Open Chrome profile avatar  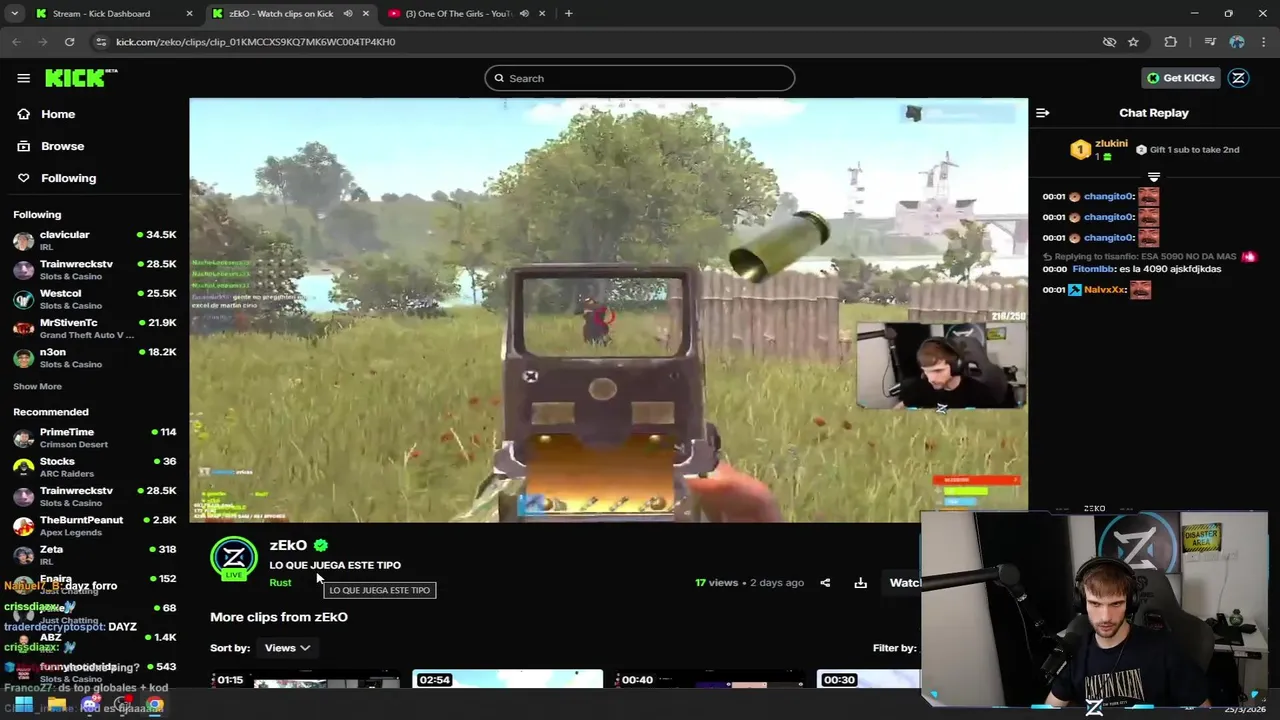point(1237,42)
